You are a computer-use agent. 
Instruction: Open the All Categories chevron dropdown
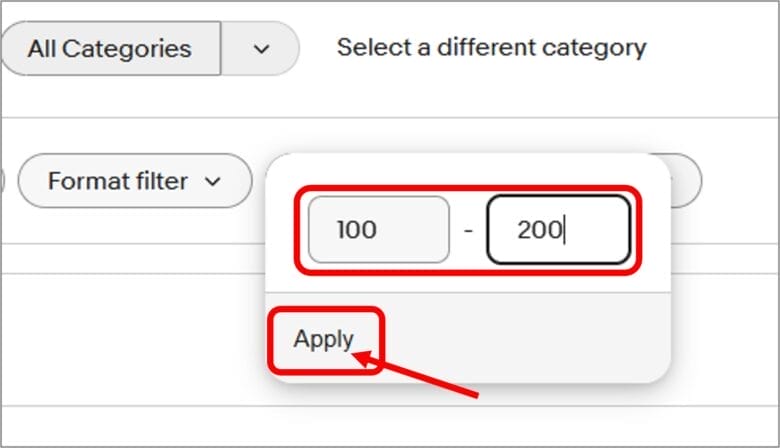261,48
